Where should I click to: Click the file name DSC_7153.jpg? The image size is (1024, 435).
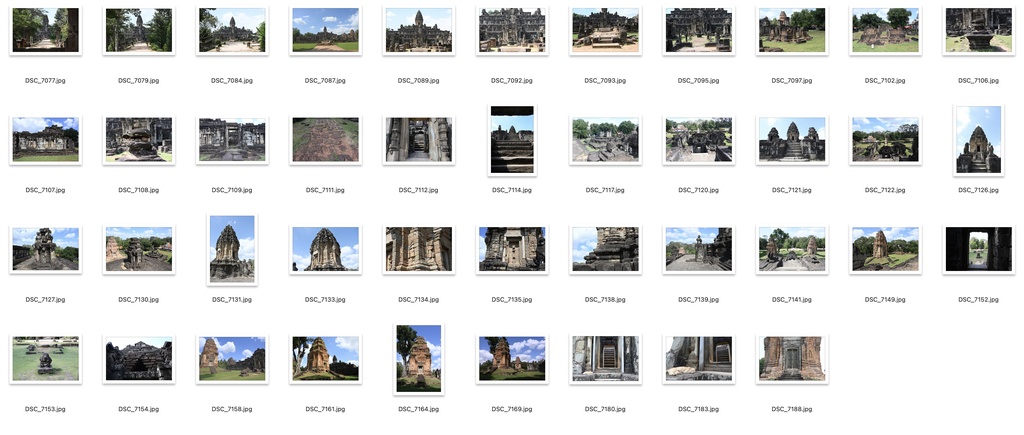tap(46, 409)
